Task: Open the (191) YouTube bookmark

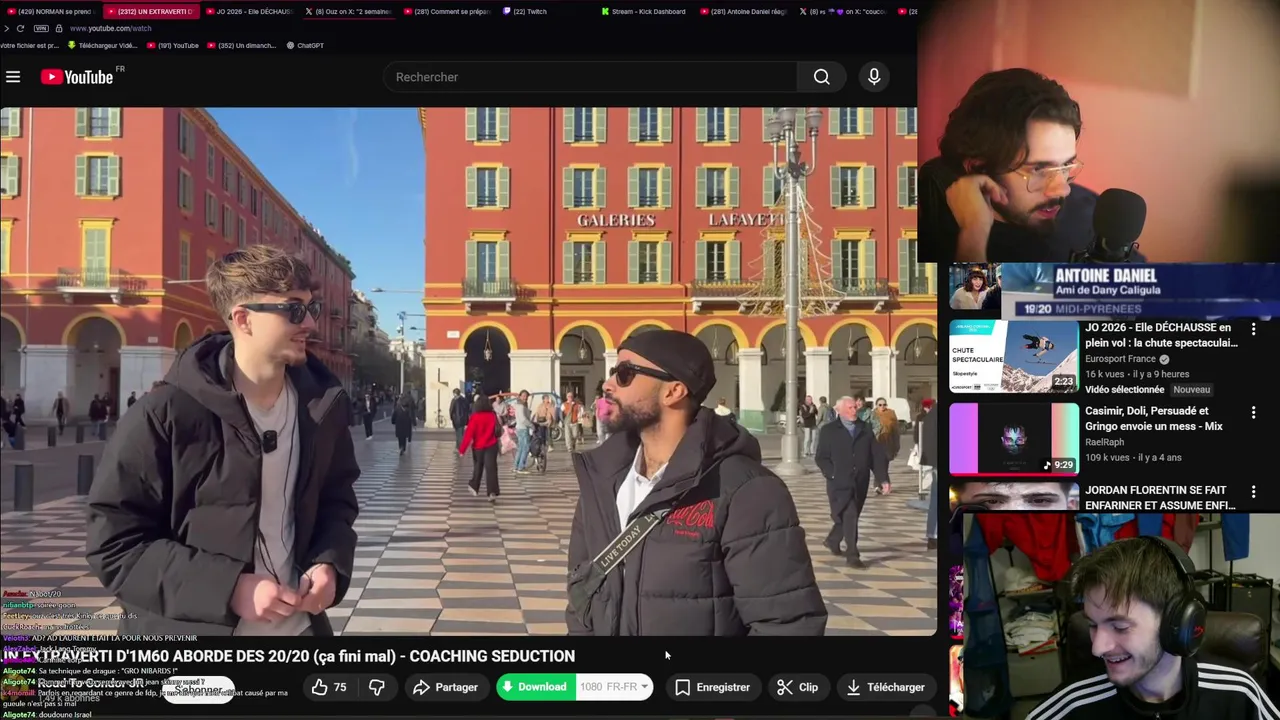Action: click(x=172, y=45)
